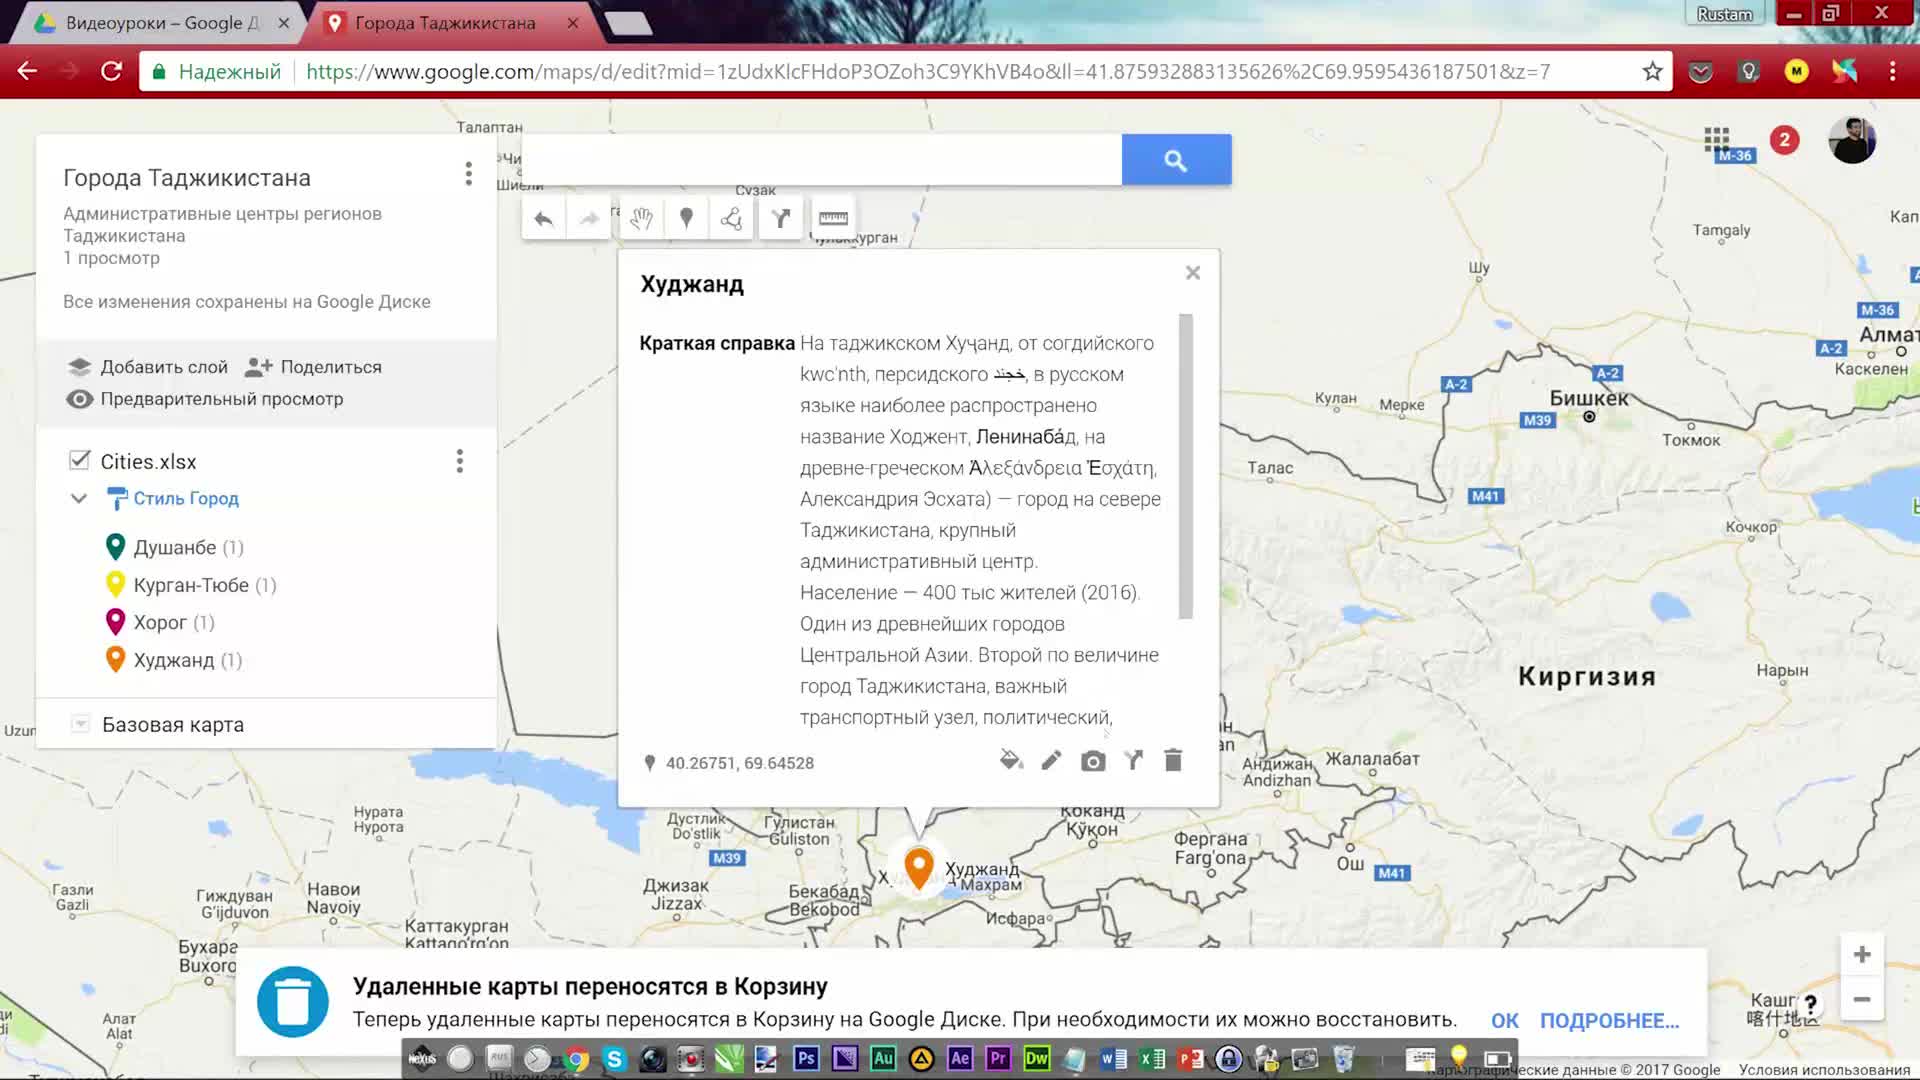1920x1080 pixels.
Task: Open the style paint bucket for Худжанд
Action: click(1011, 761)
